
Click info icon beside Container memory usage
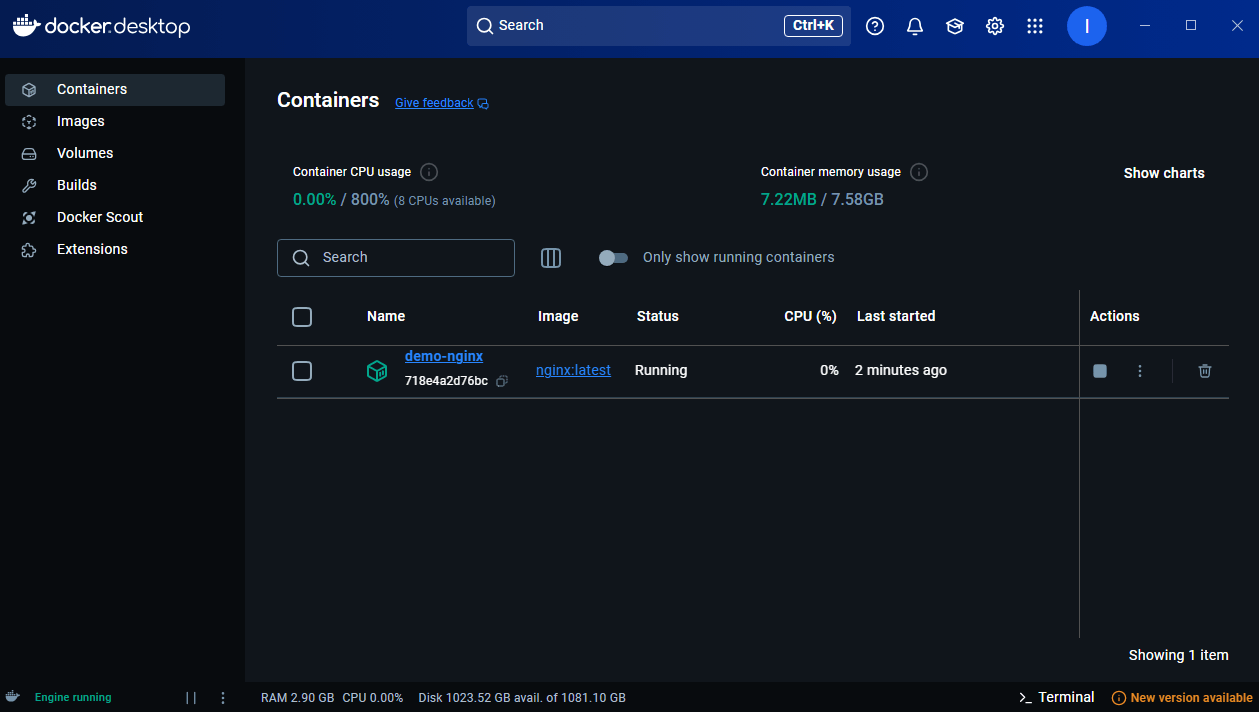coord(919,172)
